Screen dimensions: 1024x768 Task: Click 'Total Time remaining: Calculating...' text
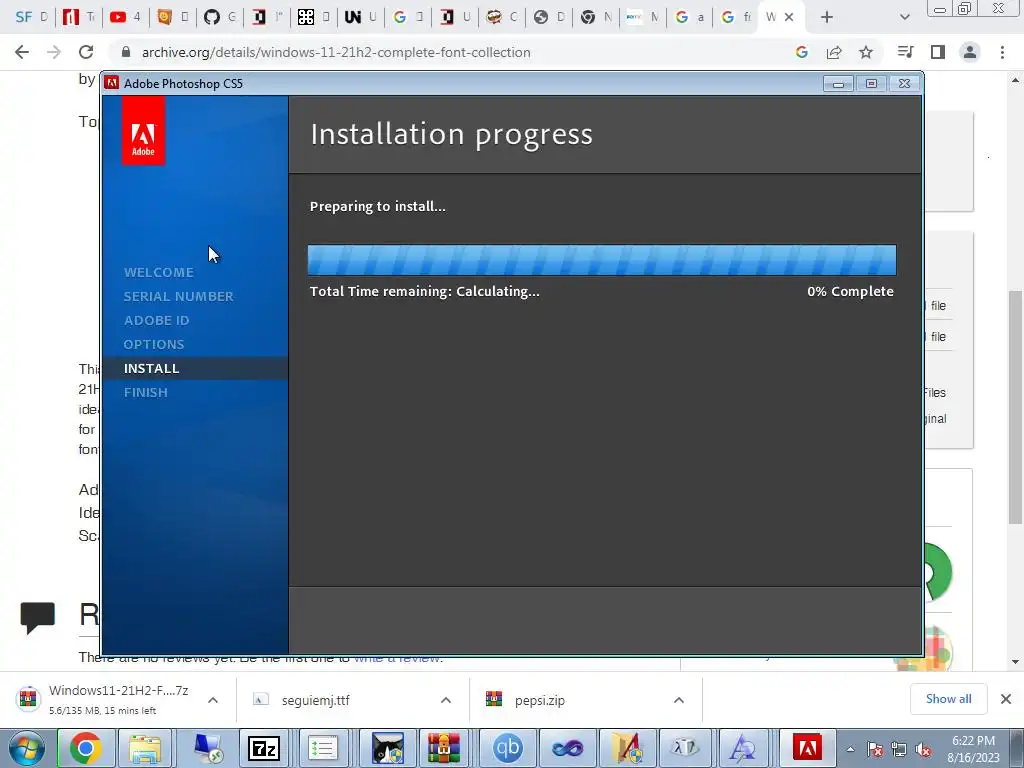click(424, 291)
